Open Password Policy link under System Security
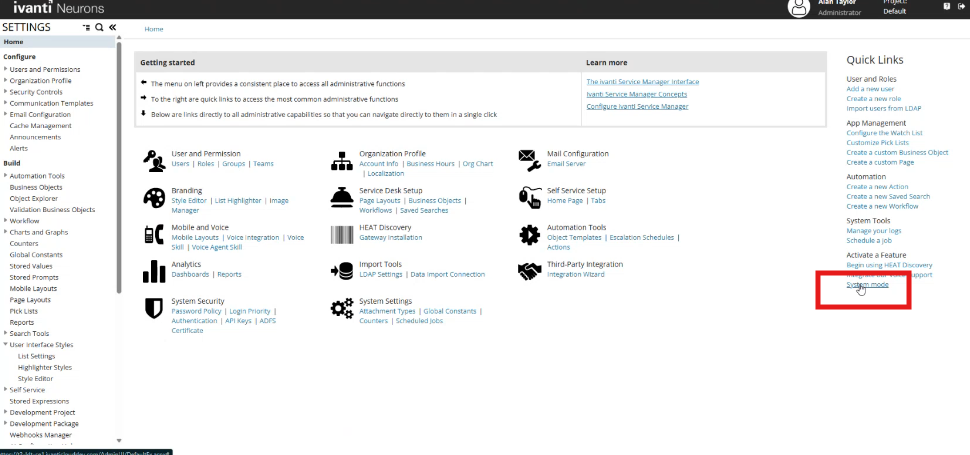The width and height of the screenshot is (970, 455). tap(196, 311)
